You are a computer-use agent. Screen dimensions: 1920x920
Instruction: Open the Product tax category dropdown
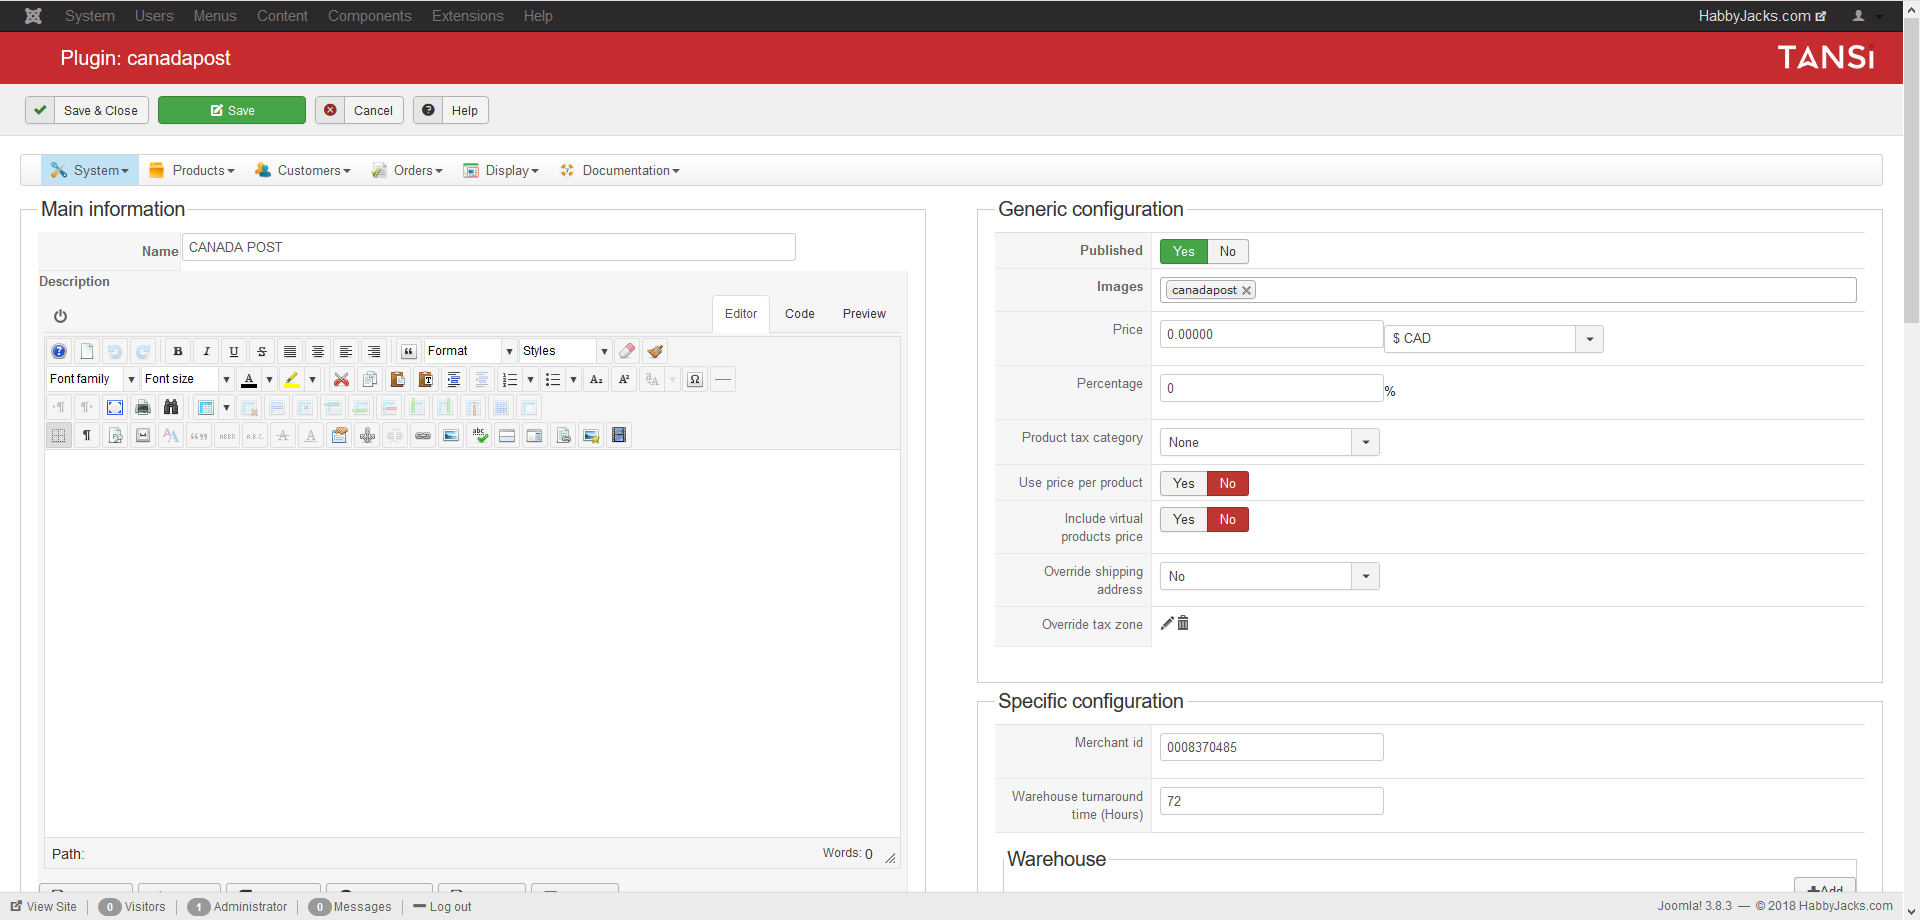click(x=1269, y=442)
